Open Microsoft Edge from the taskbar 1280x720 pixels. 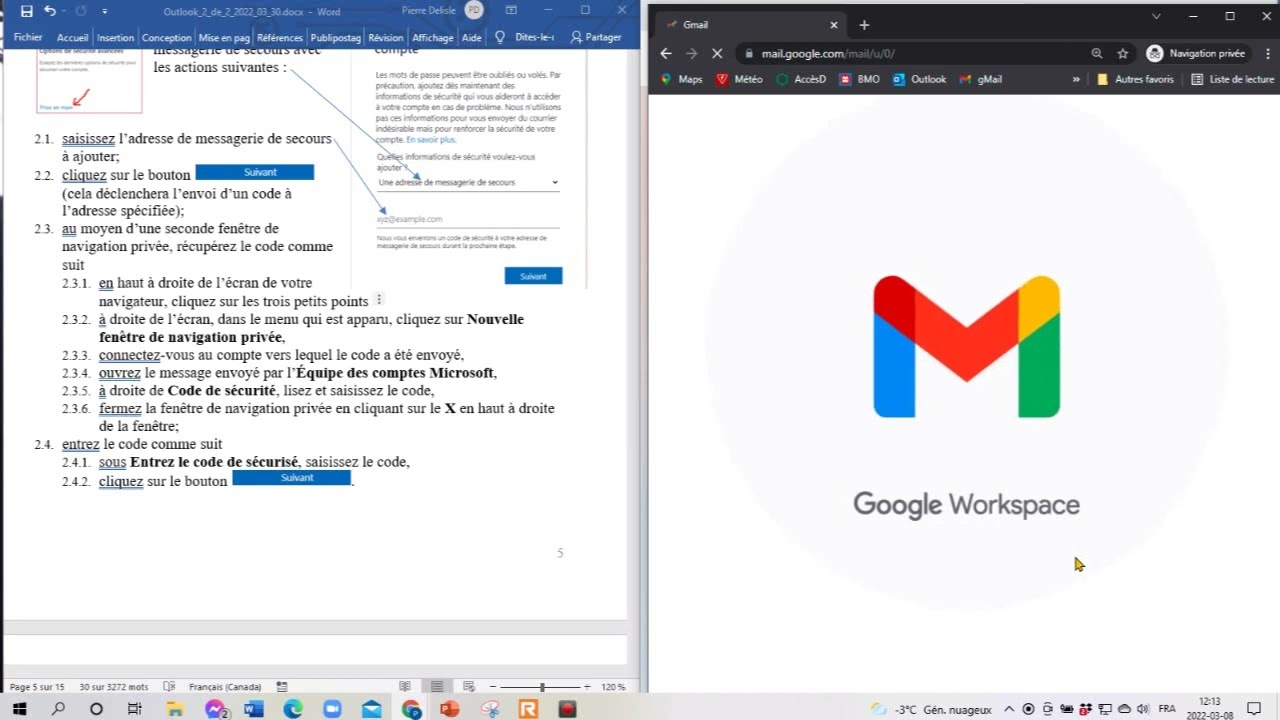292,708
